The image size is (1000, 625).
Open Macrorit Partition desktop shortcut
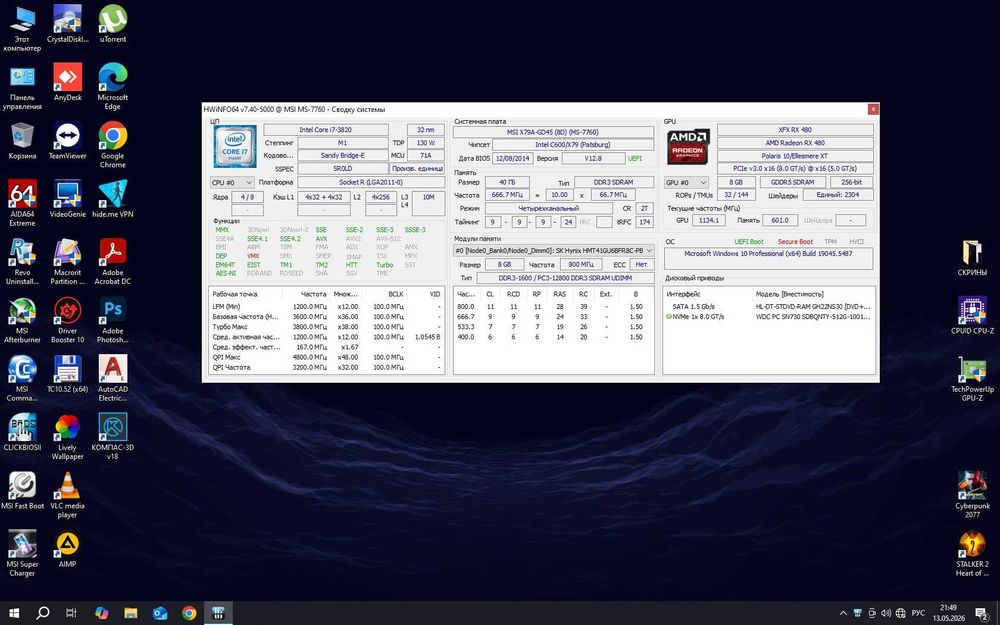click(68, 261)
